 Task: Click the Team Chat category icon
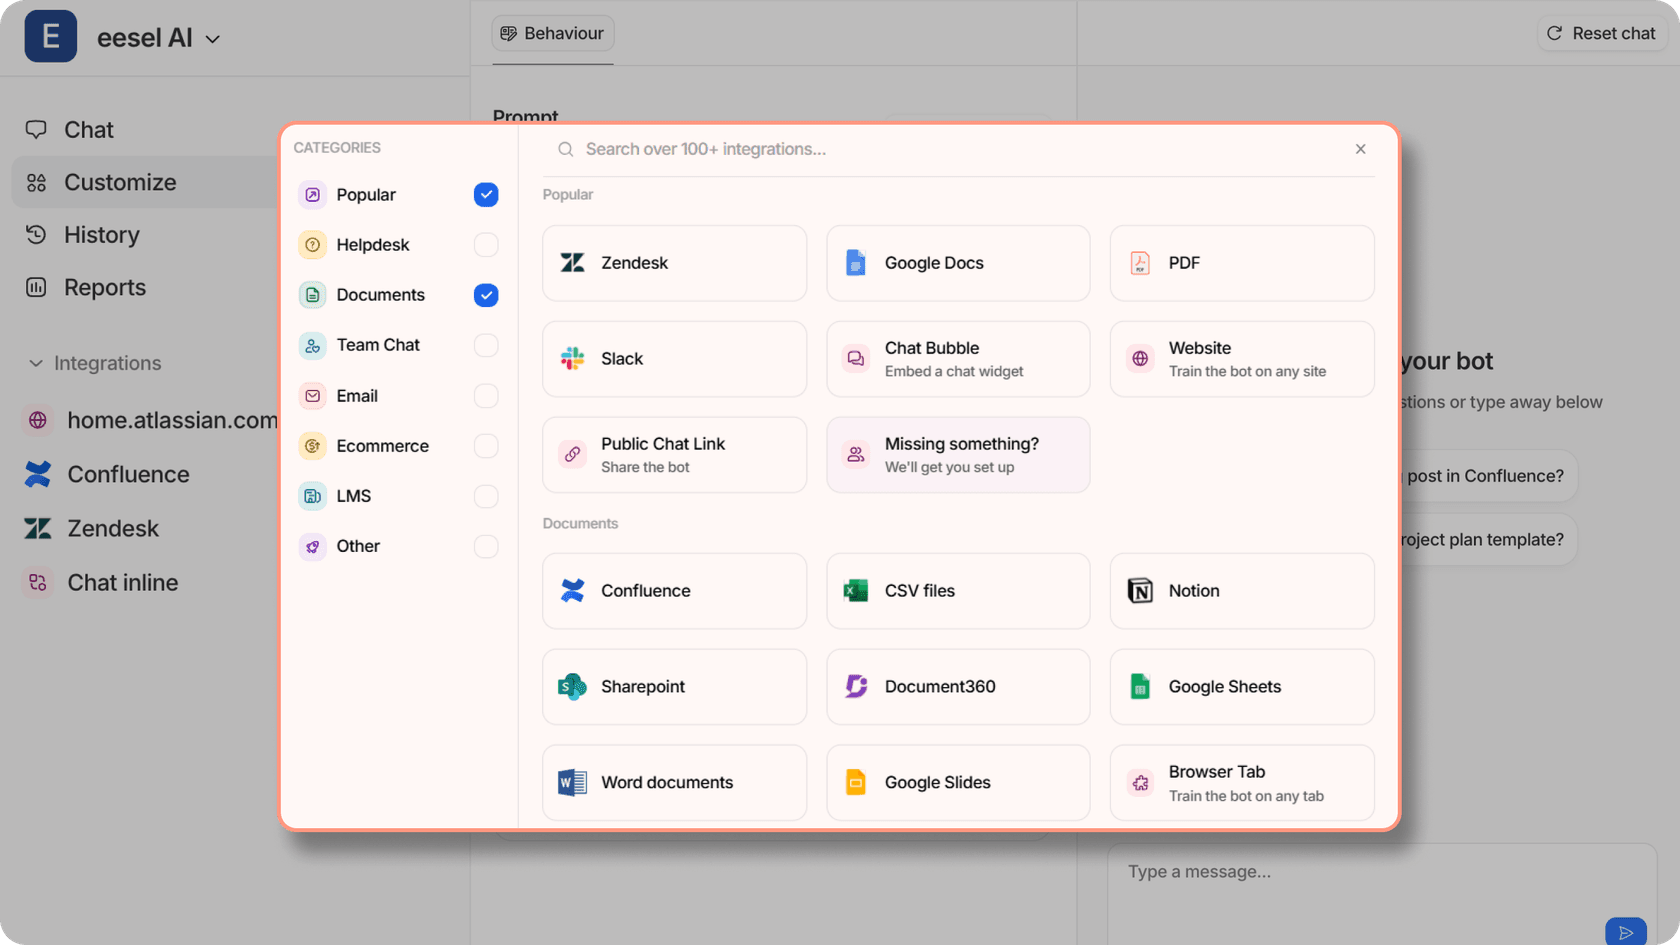pyautogui.click(x=313, y=346)
